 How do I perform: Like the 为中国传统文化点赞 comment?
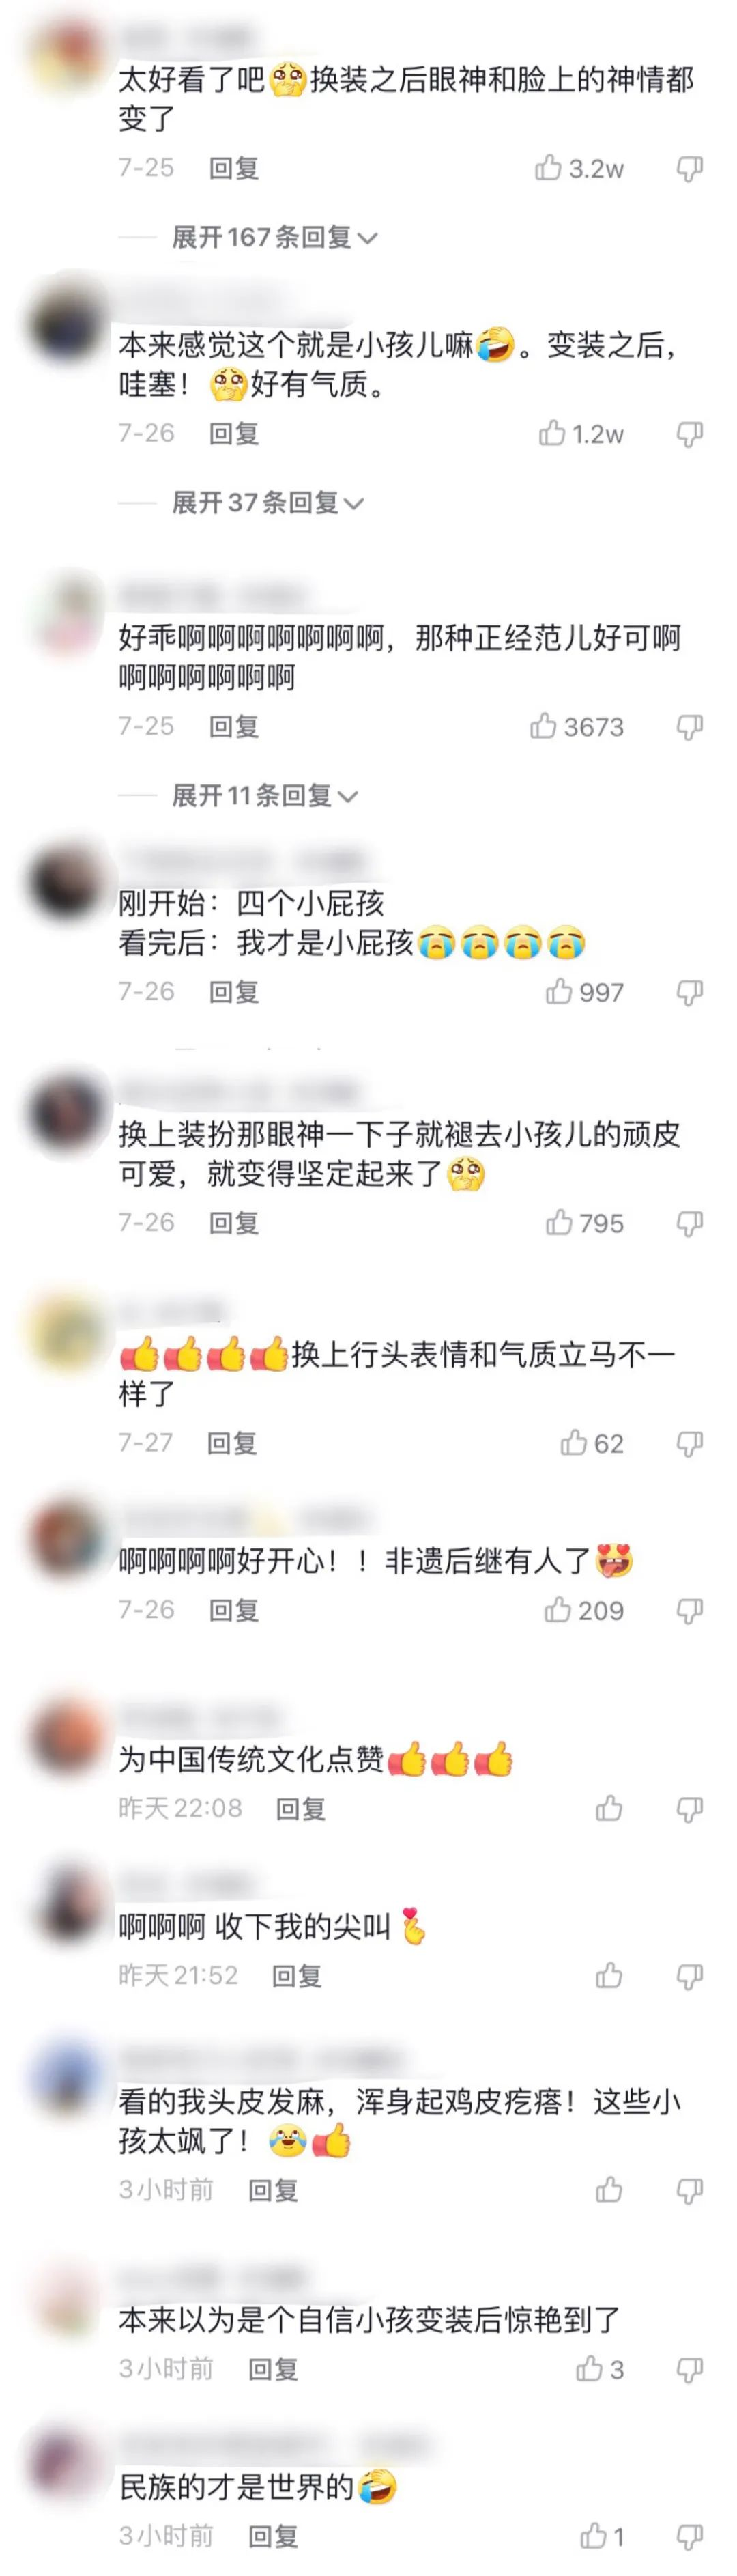click(x=609, y=1807)
